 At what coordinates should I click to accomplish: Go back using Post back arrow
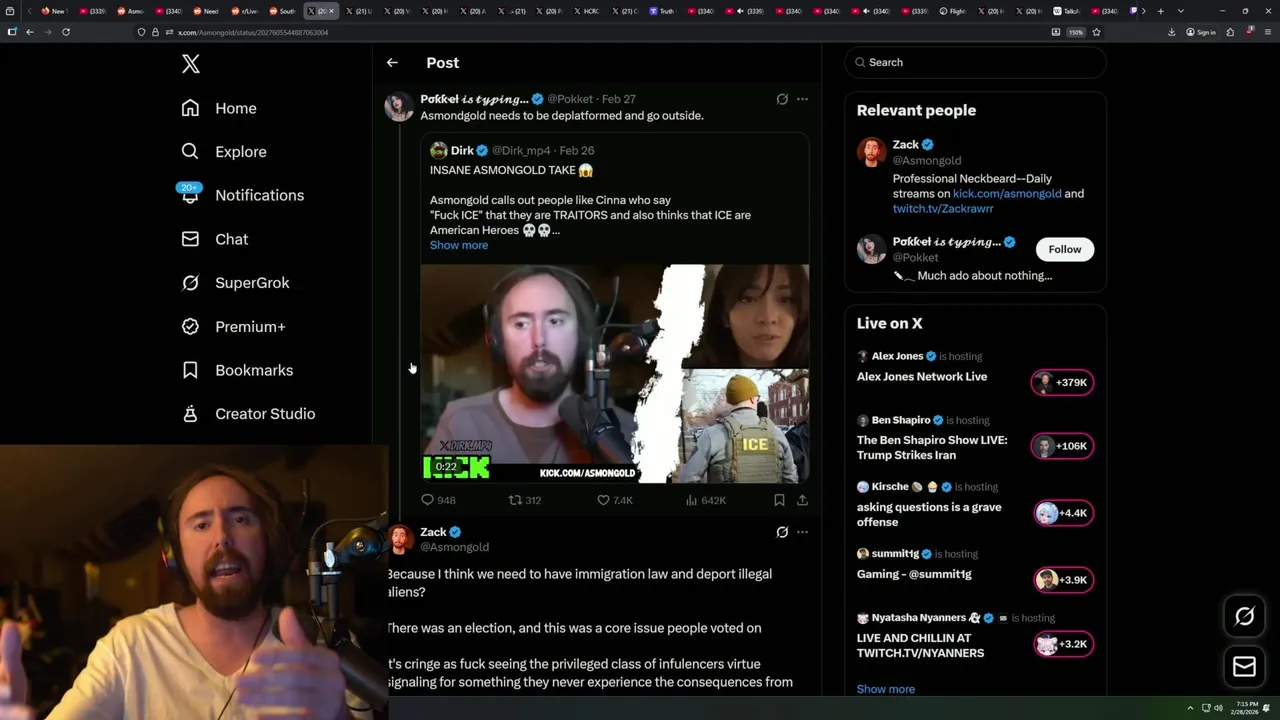point(392,62)
